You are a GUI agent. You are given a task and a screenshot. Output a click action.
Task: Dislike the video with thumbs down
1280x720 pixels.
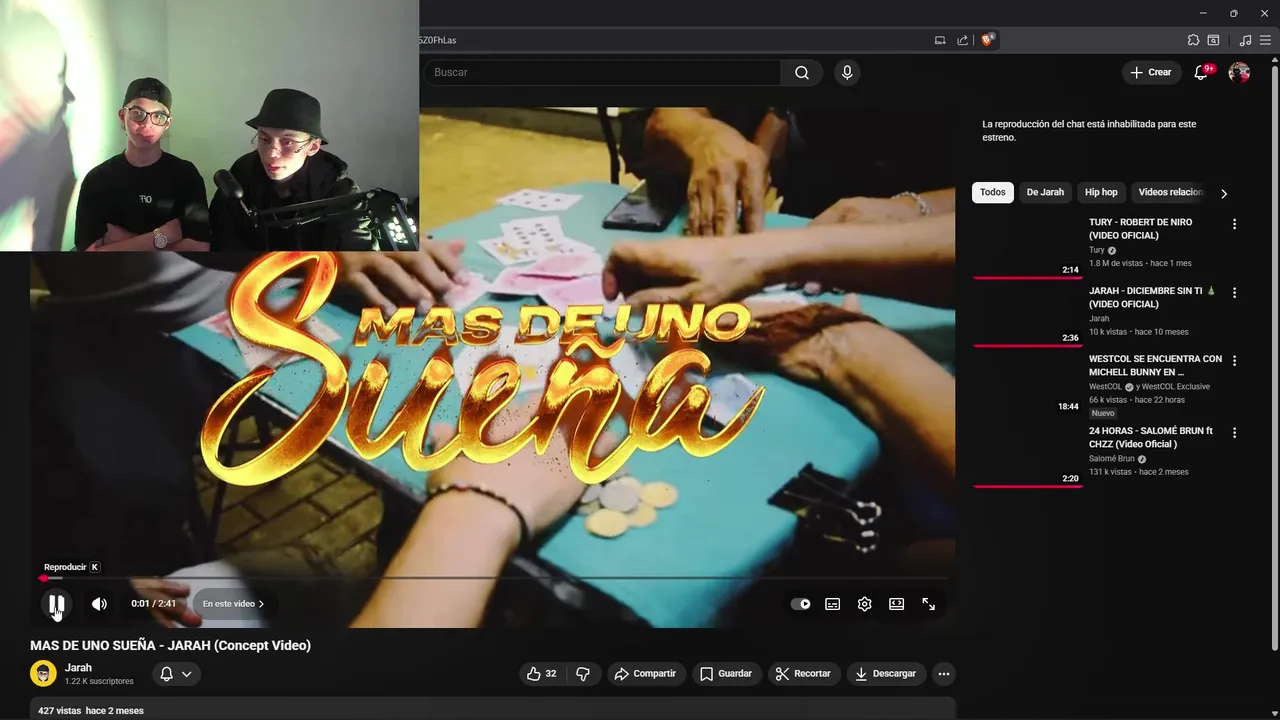[x=583, y=674]
